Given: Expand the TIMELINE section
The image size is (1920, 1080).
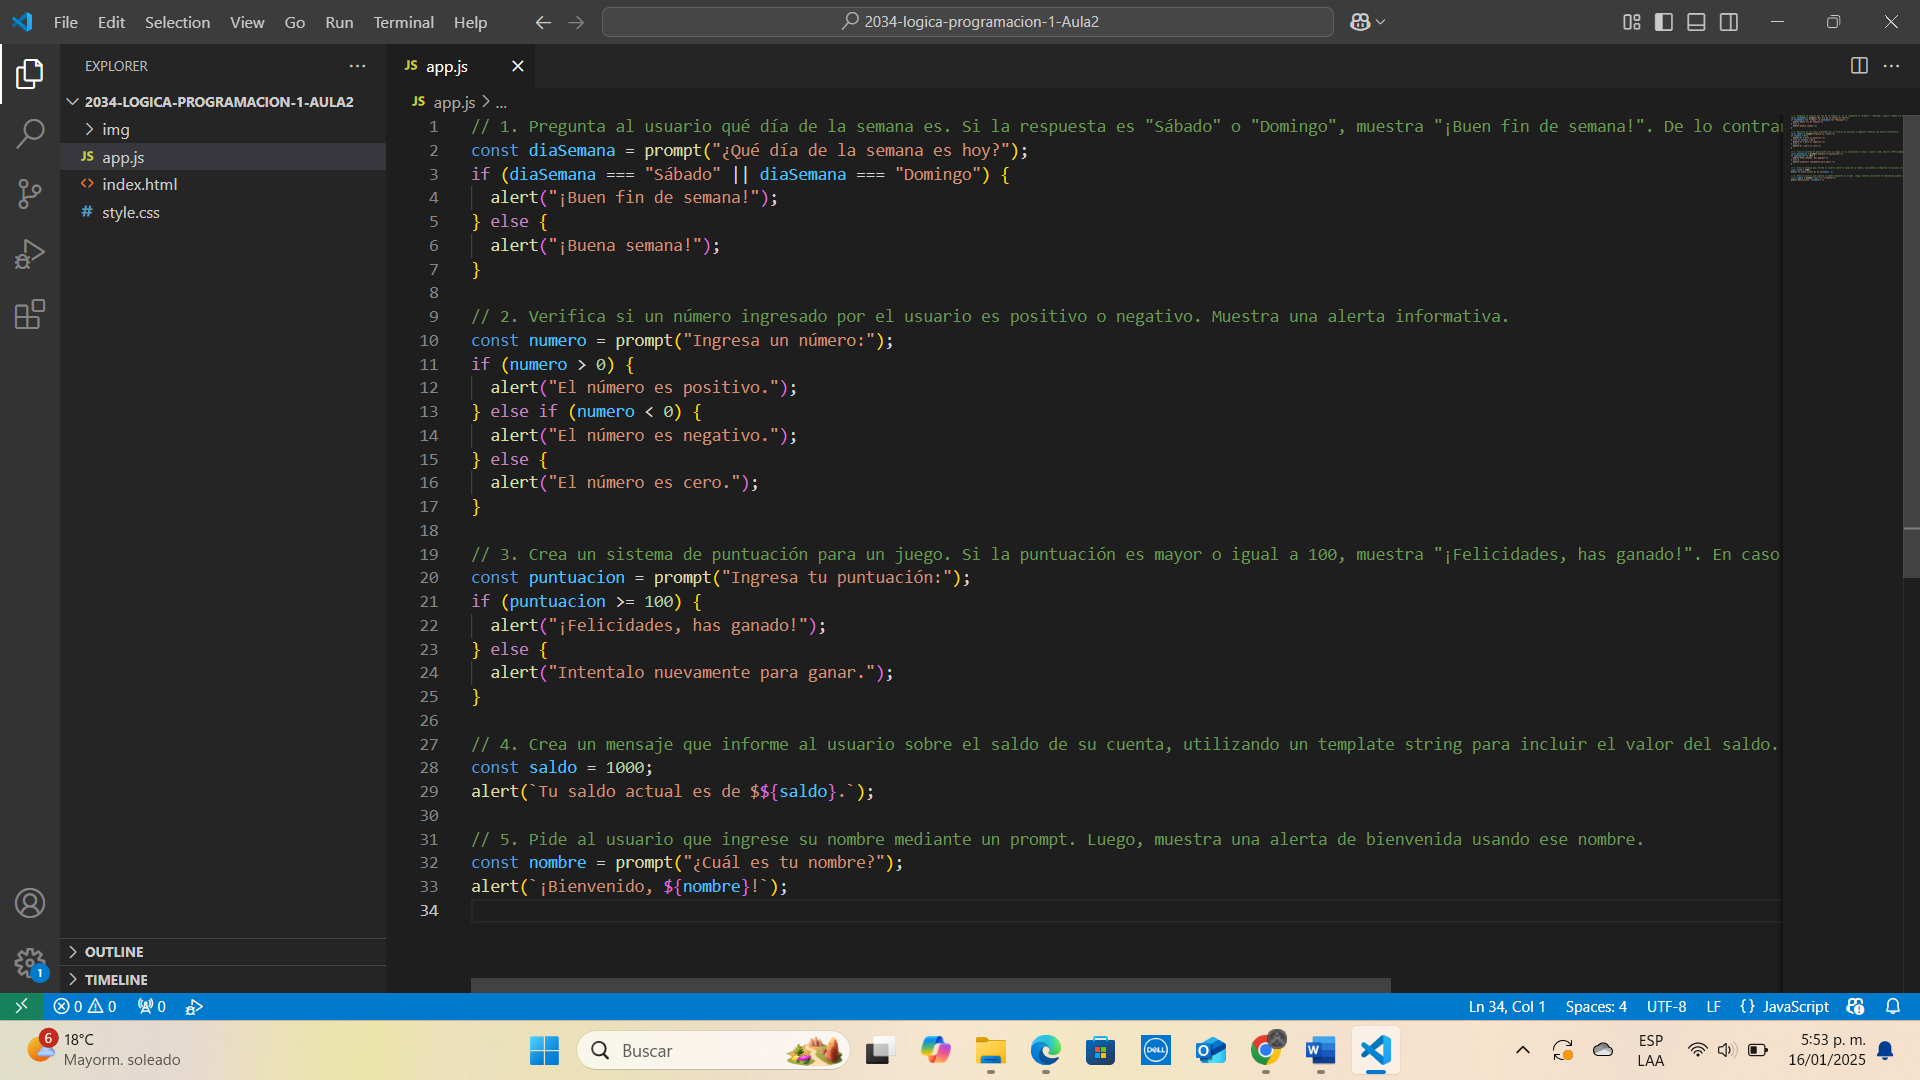Looking at the screenshot, I should (x=116, y=980).
